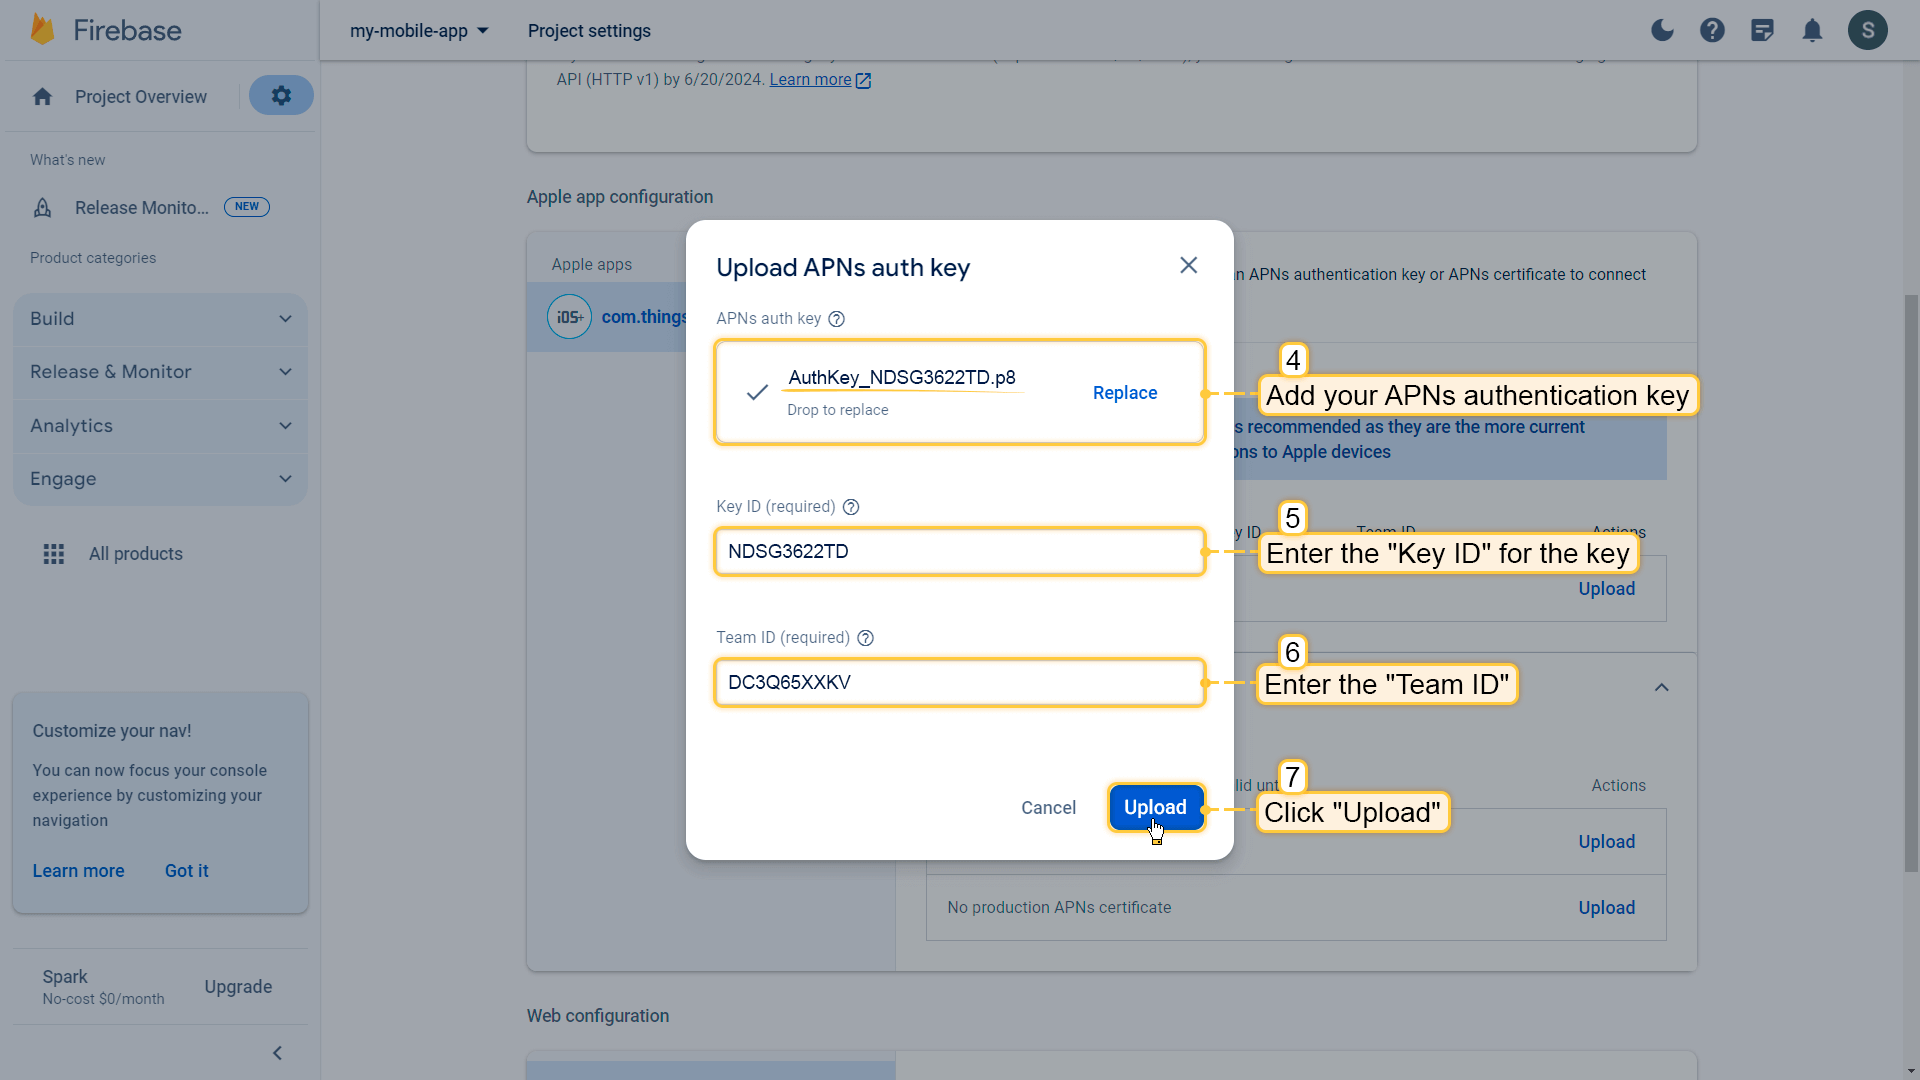Click the help icon beside Key ID
The width and height of the screenshot is (1920, 1080).
tap(851, 507)
